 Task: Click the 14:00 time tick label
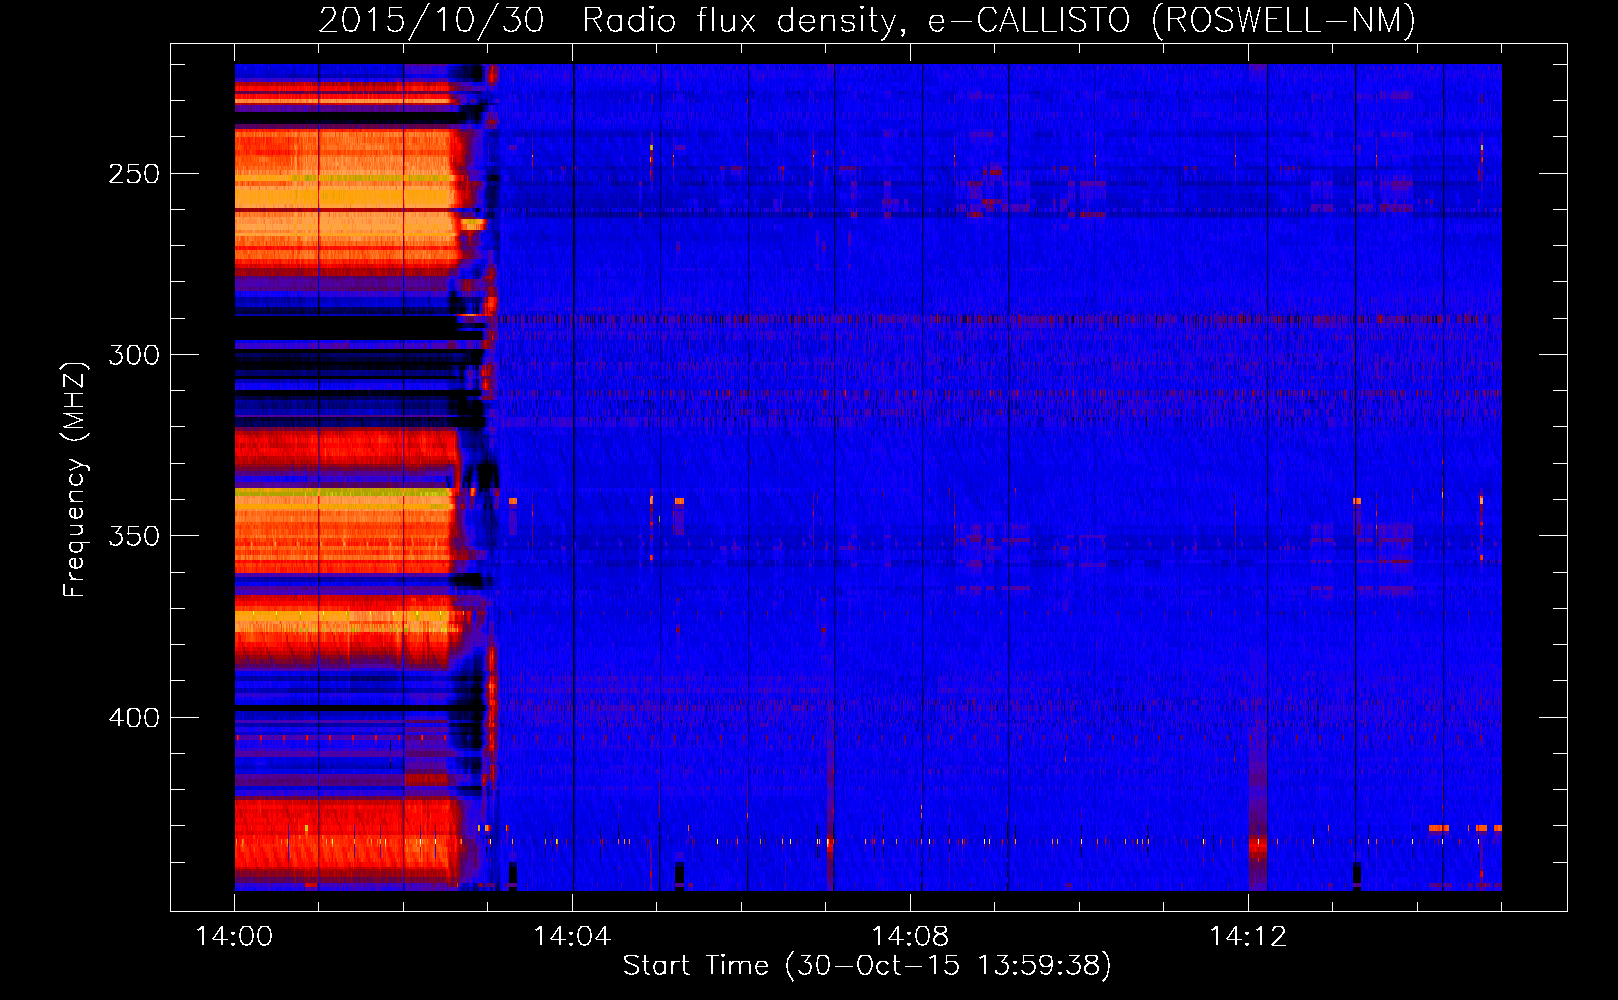click(x=234, y=936)
